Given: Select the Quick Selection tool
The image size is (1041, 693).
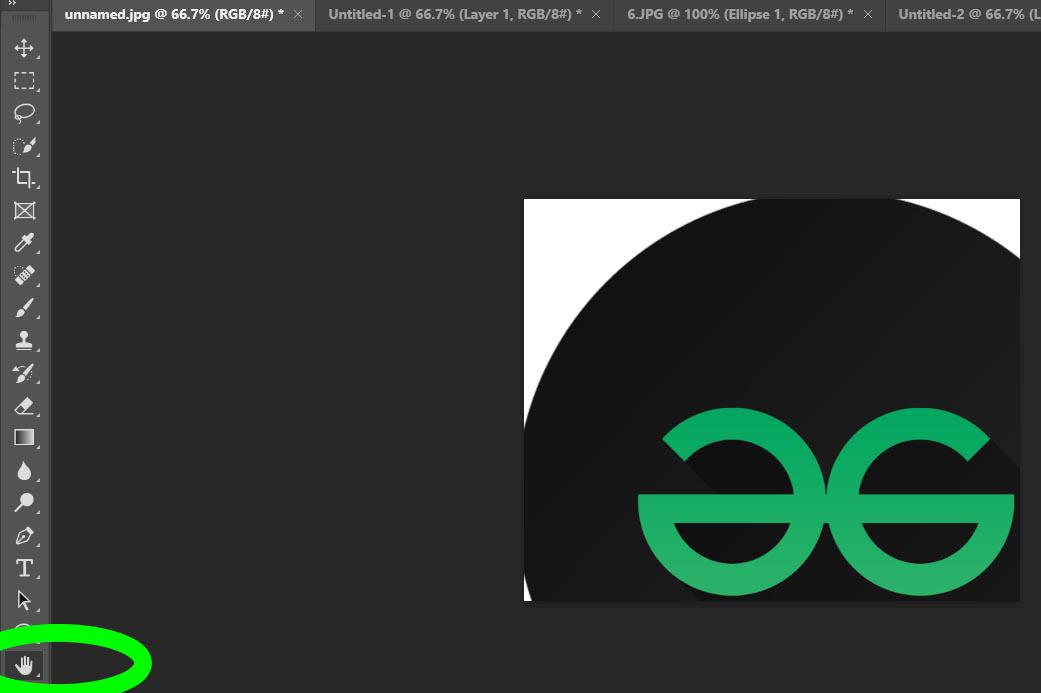Looking at the screenshot, I should 25,145.
